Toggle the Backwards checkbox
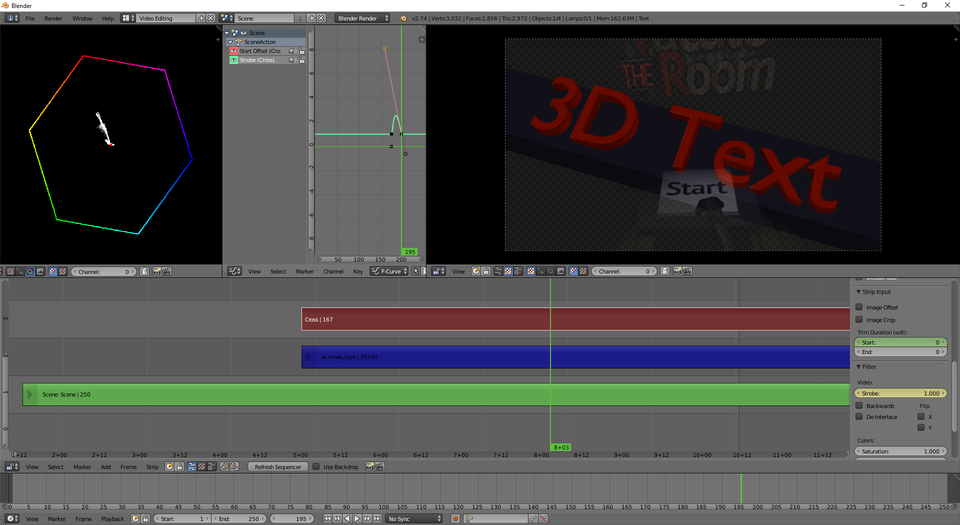This screenshot has width=960, height=525. coord(859,406)
